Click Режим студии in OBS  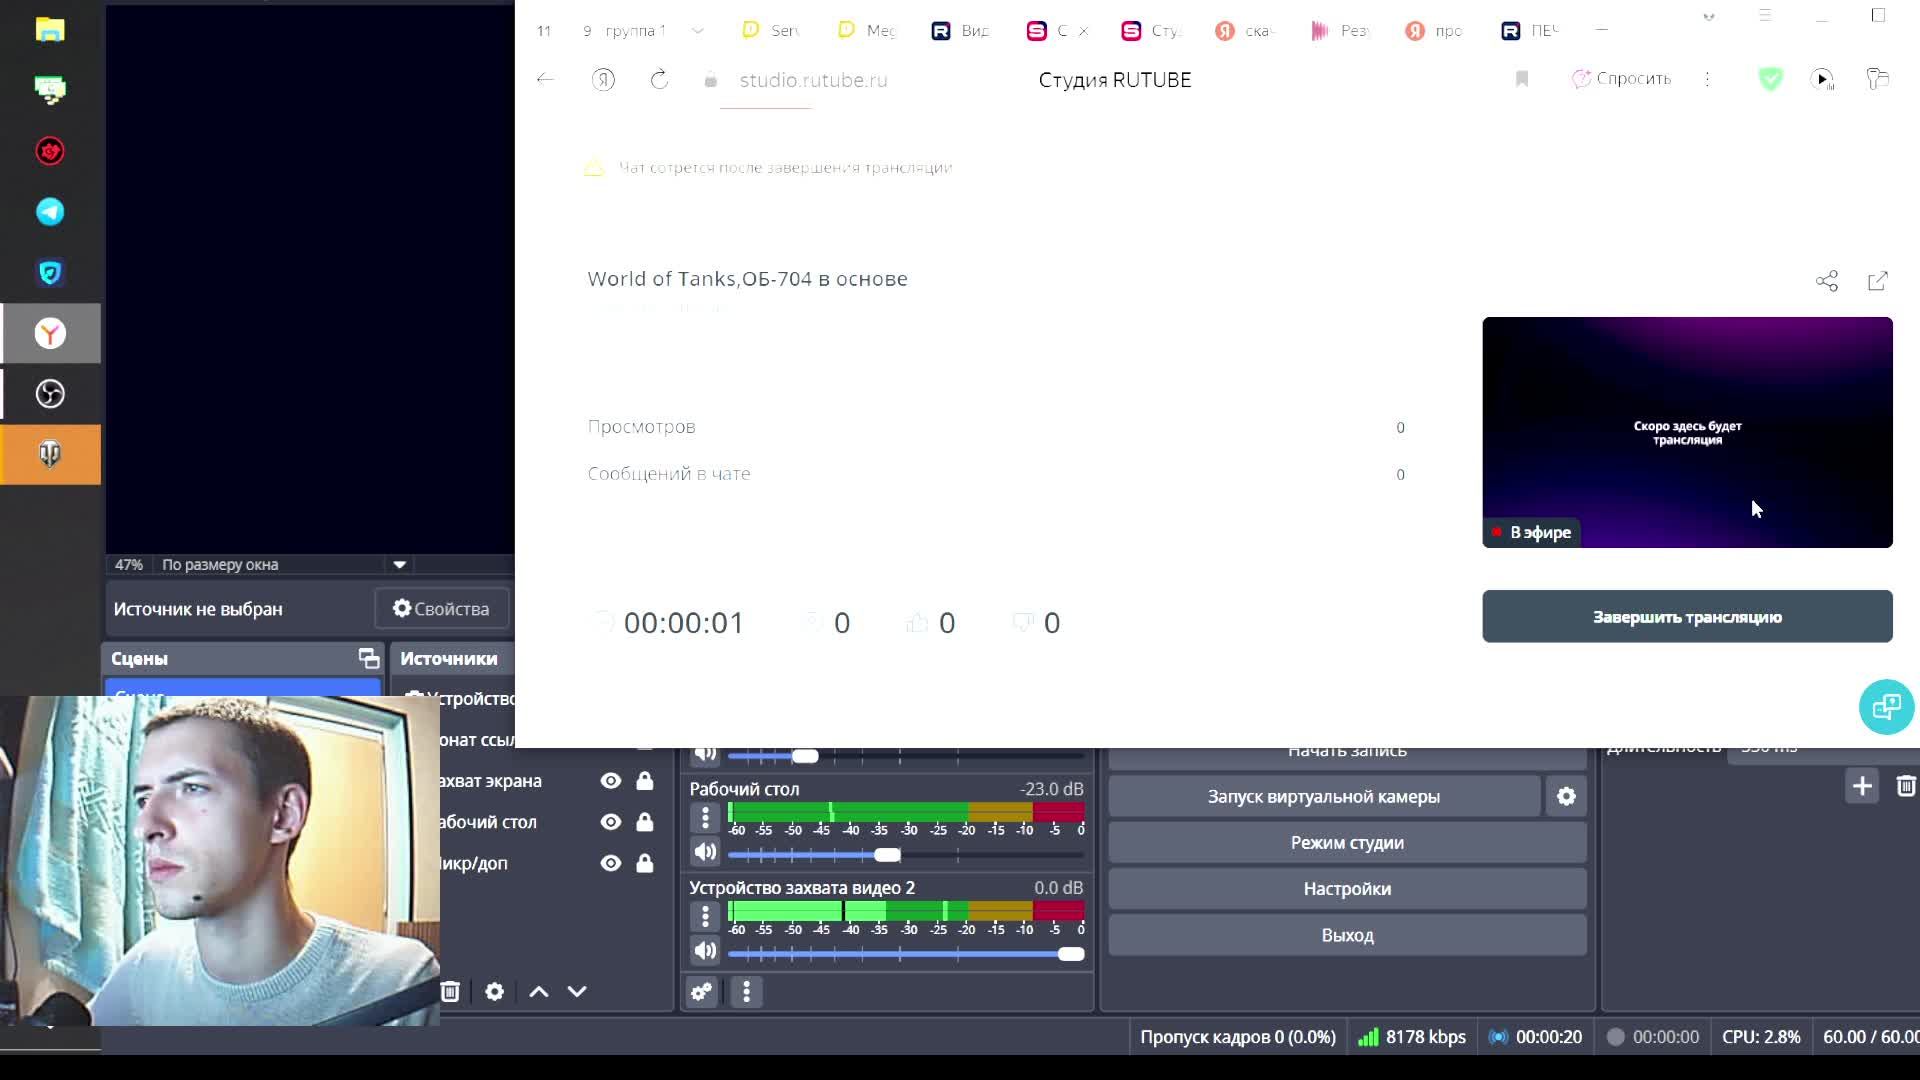tap(1347, 843)
